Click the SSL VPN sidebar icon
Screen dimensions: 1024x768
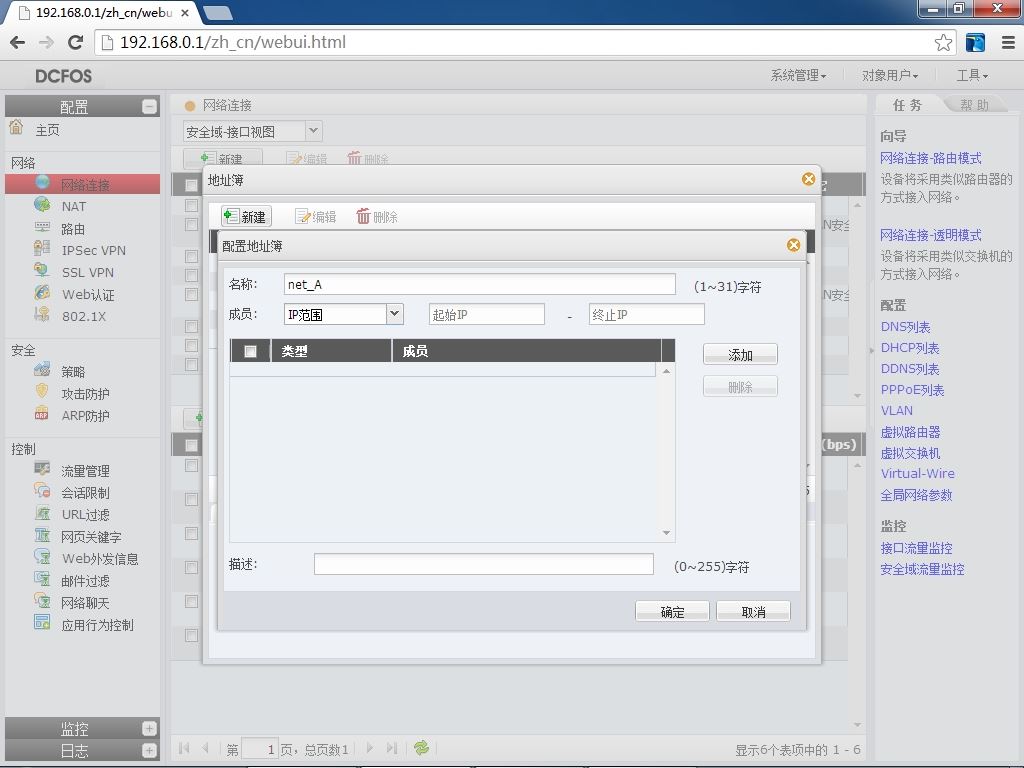(x=42, y=271)
